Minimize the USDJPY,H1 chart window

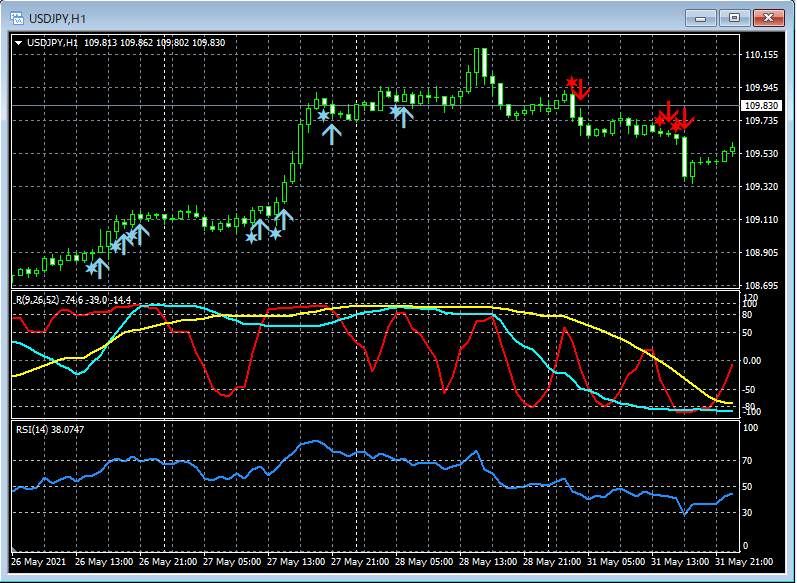[x=703, y=17]
